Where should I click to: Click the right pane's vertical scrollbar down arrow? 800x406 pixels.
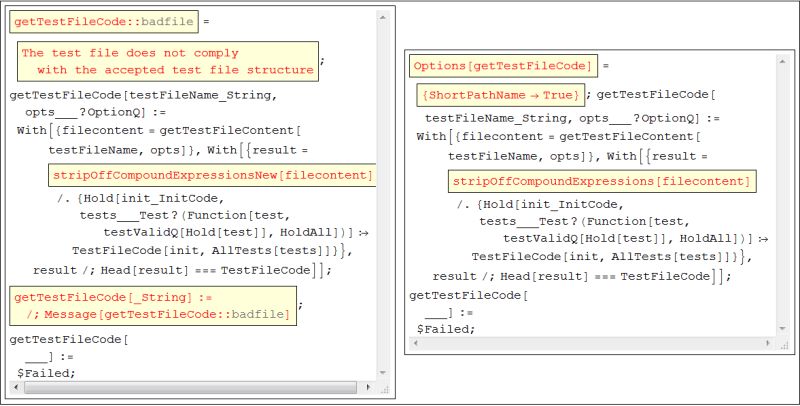click(x=782, y=329)
